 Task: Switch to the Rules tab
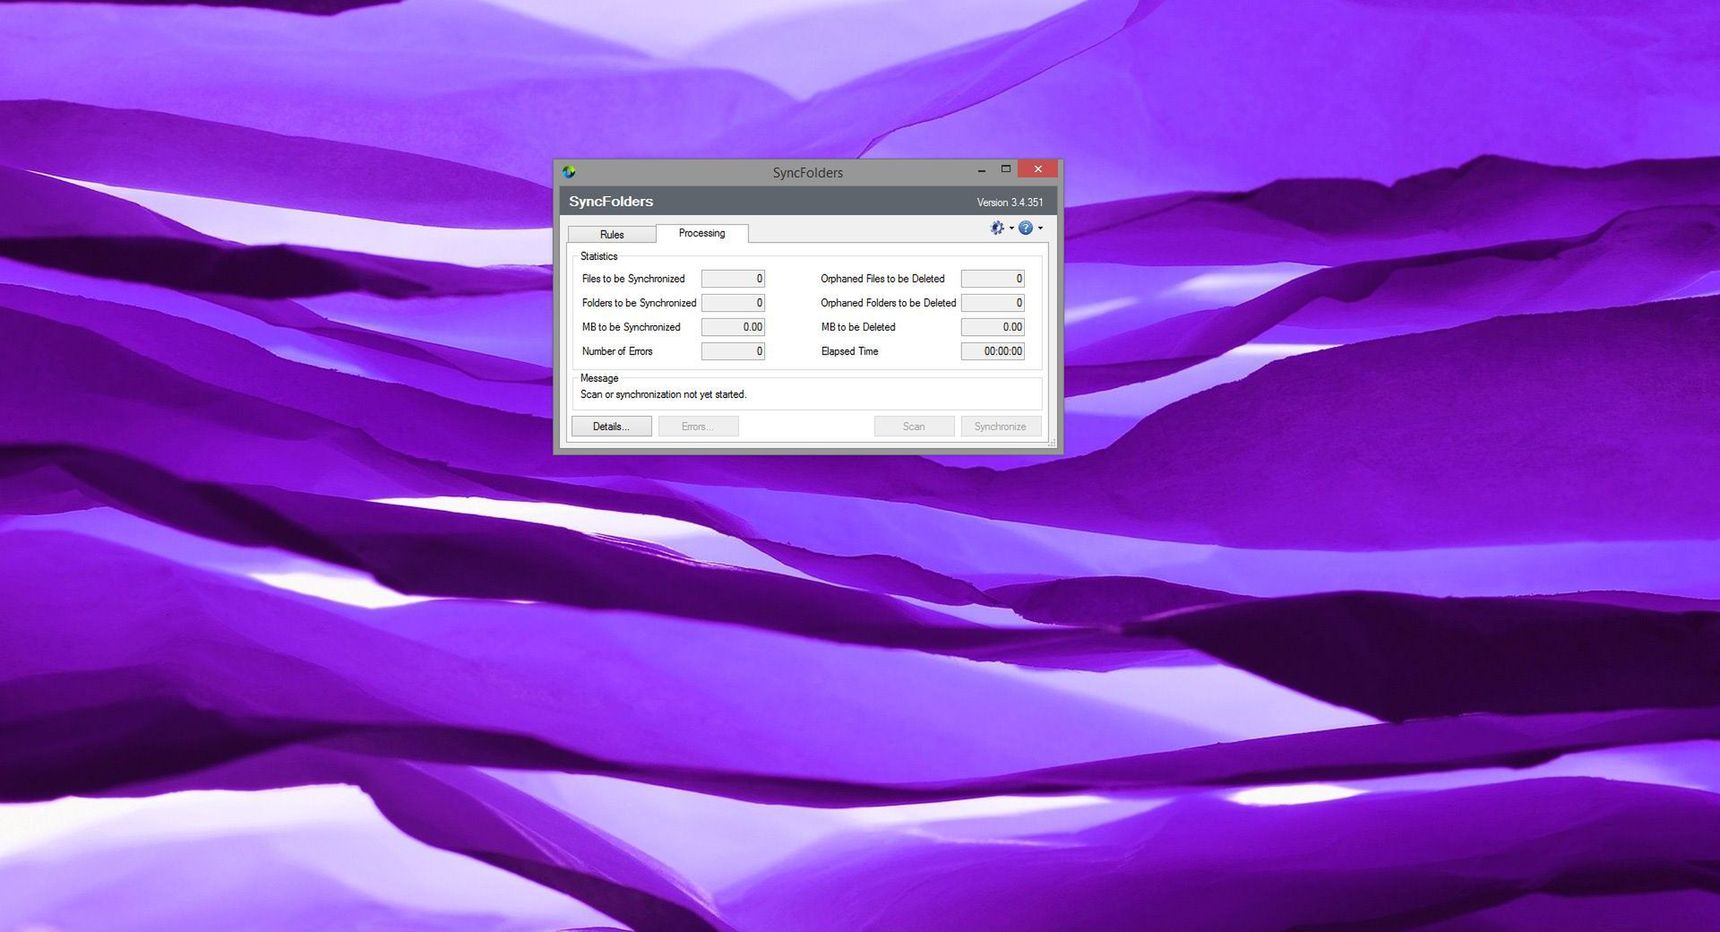click(612, 234)
